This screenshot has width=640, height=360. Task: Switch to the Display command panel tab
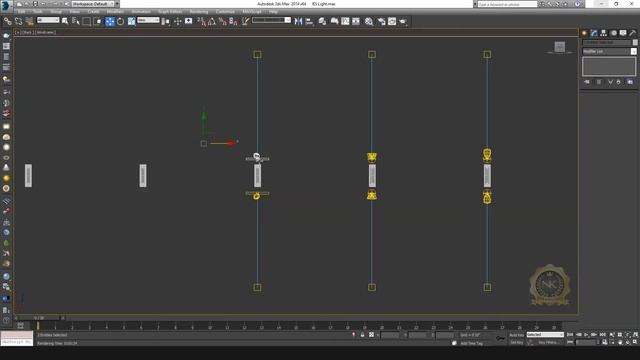623,33
